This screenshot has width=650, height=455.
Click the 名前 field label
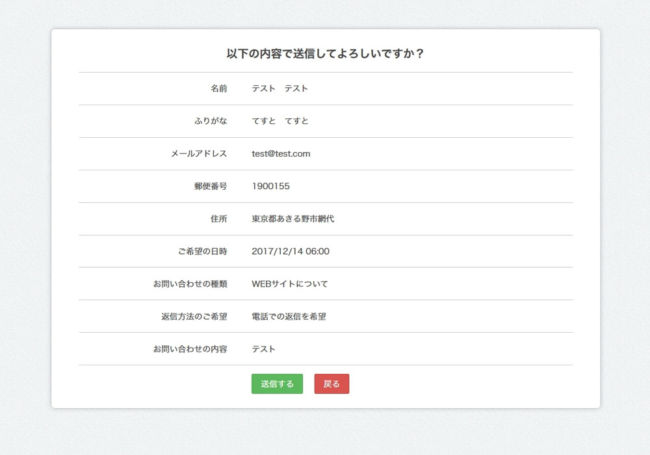click(x=218, y=89)
